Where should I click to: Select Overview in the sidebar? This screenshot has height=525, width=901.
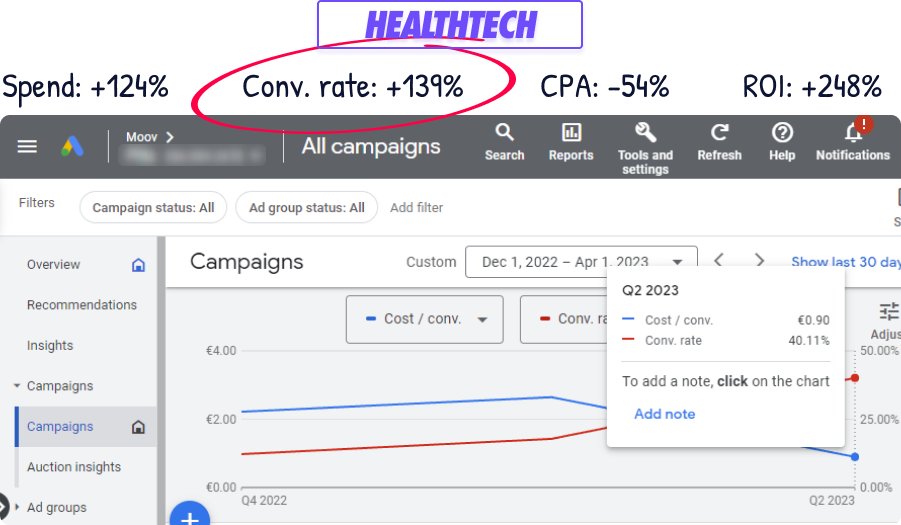click(54, 265)
